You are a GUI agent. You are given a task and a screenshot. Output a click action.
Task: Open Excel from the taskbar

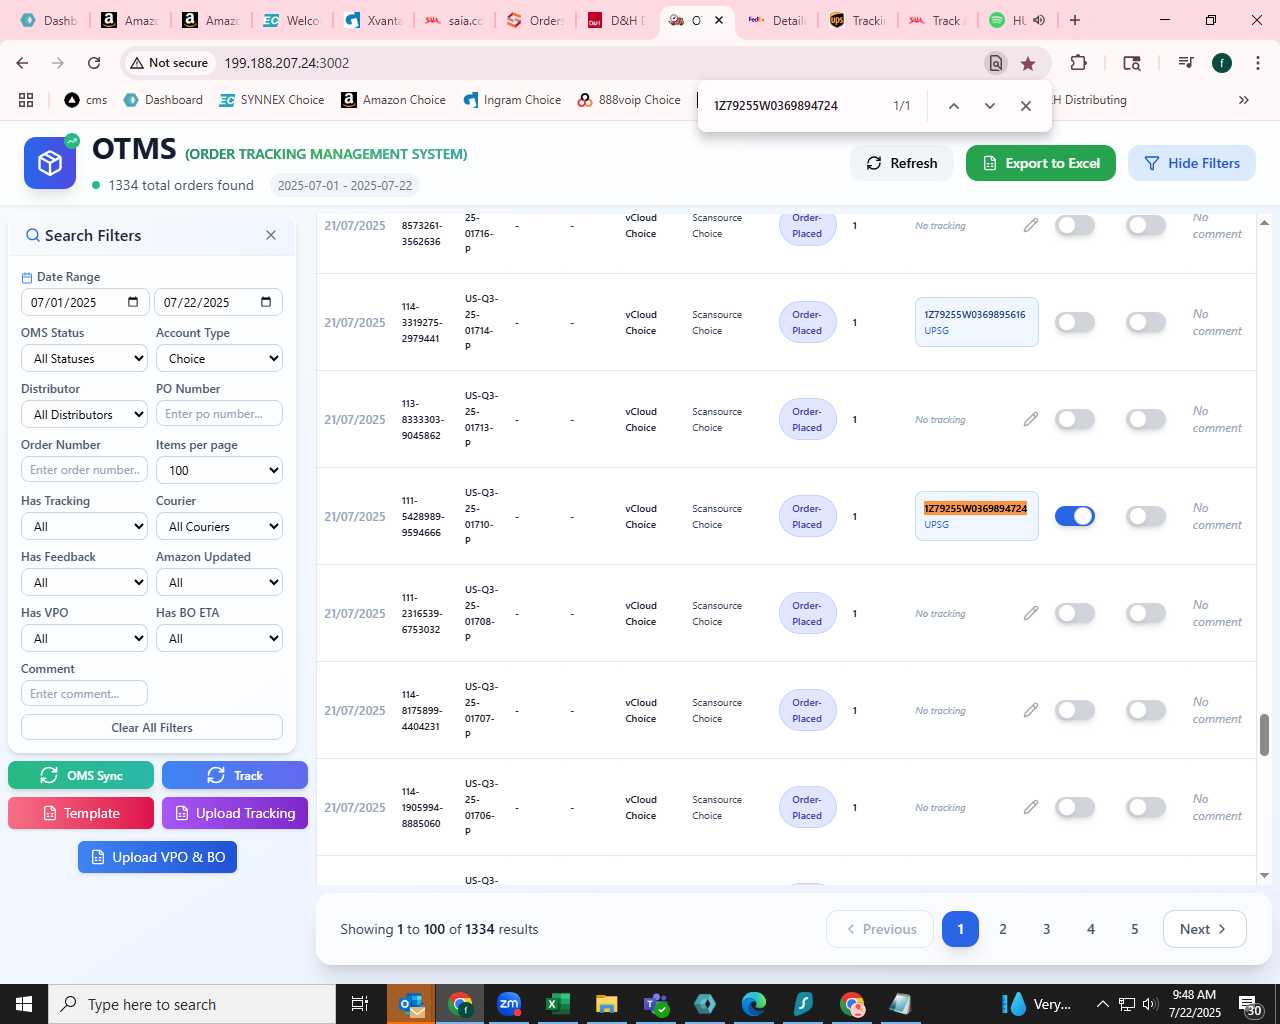coord(557,1004)
